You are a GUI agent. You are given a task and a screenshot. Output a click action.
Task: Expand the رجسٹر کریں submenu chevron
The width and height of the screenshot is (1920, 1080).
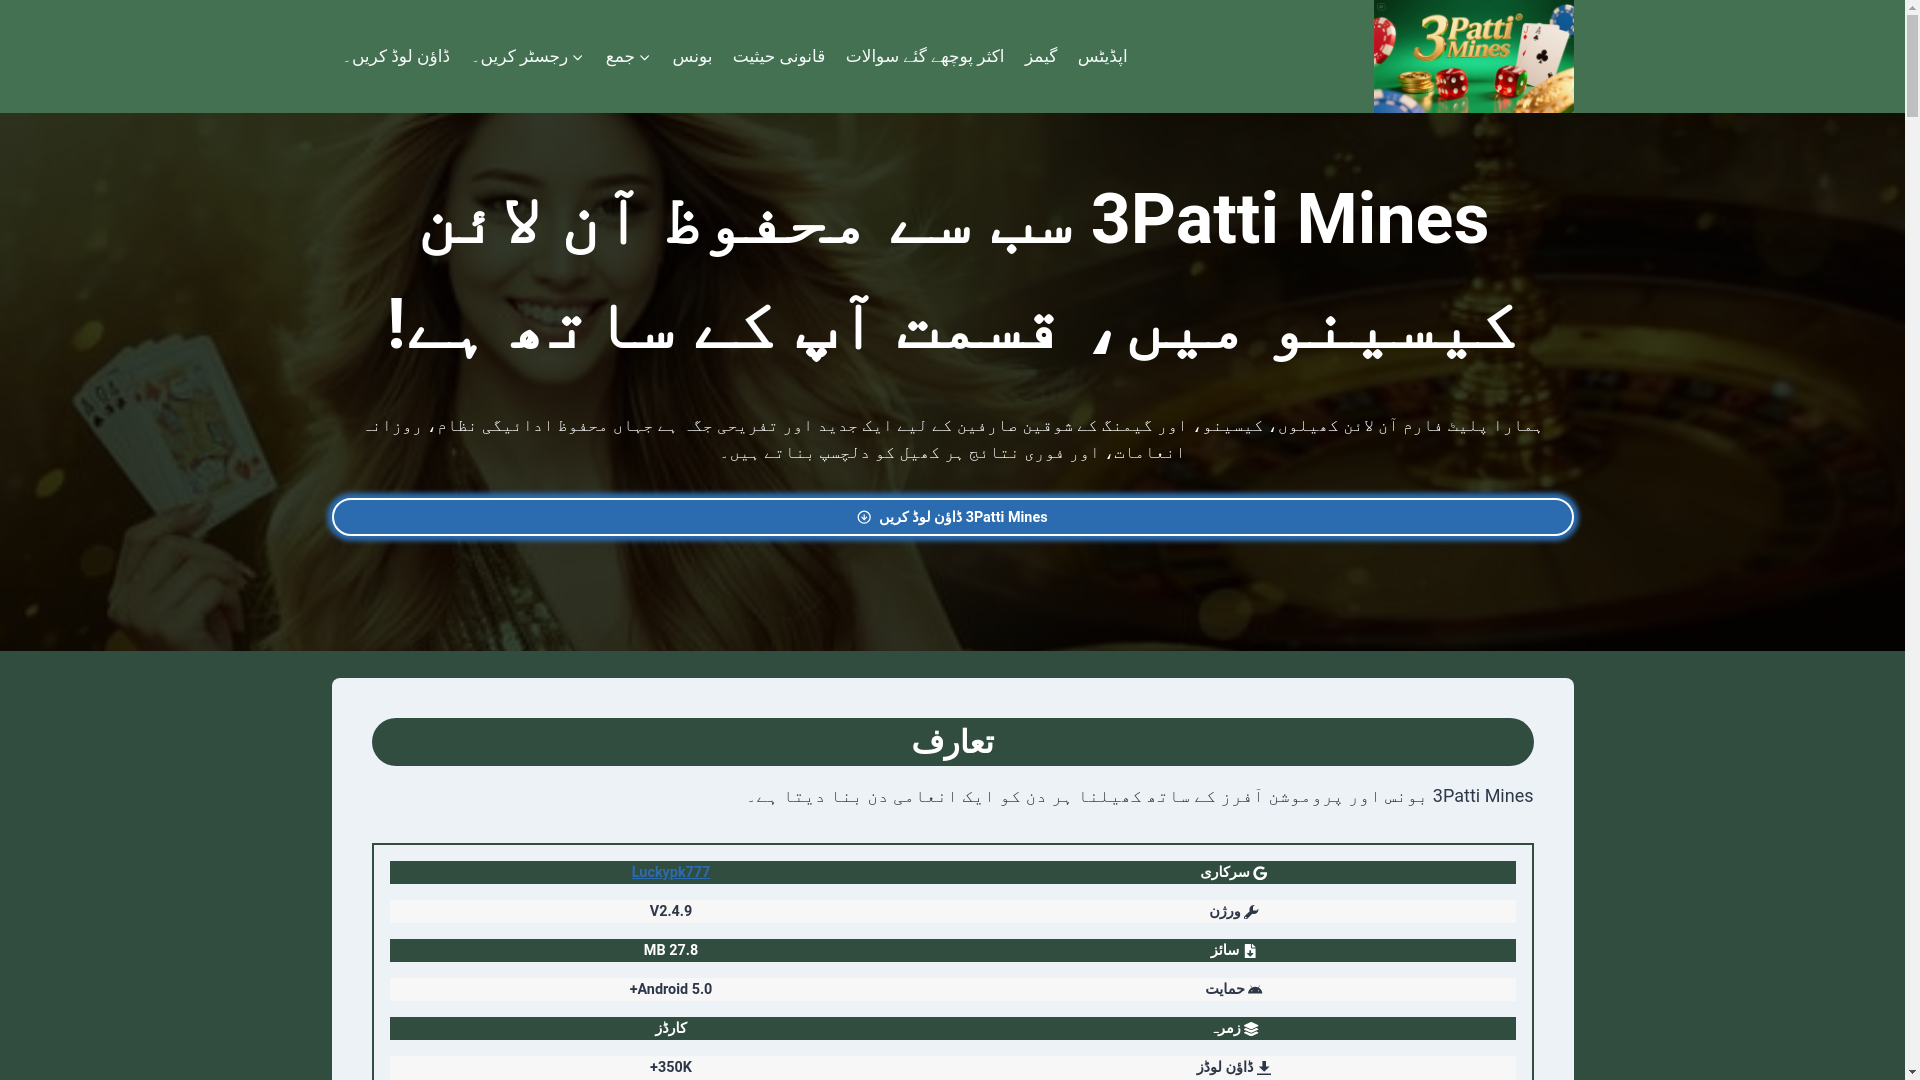pos(577,58)
